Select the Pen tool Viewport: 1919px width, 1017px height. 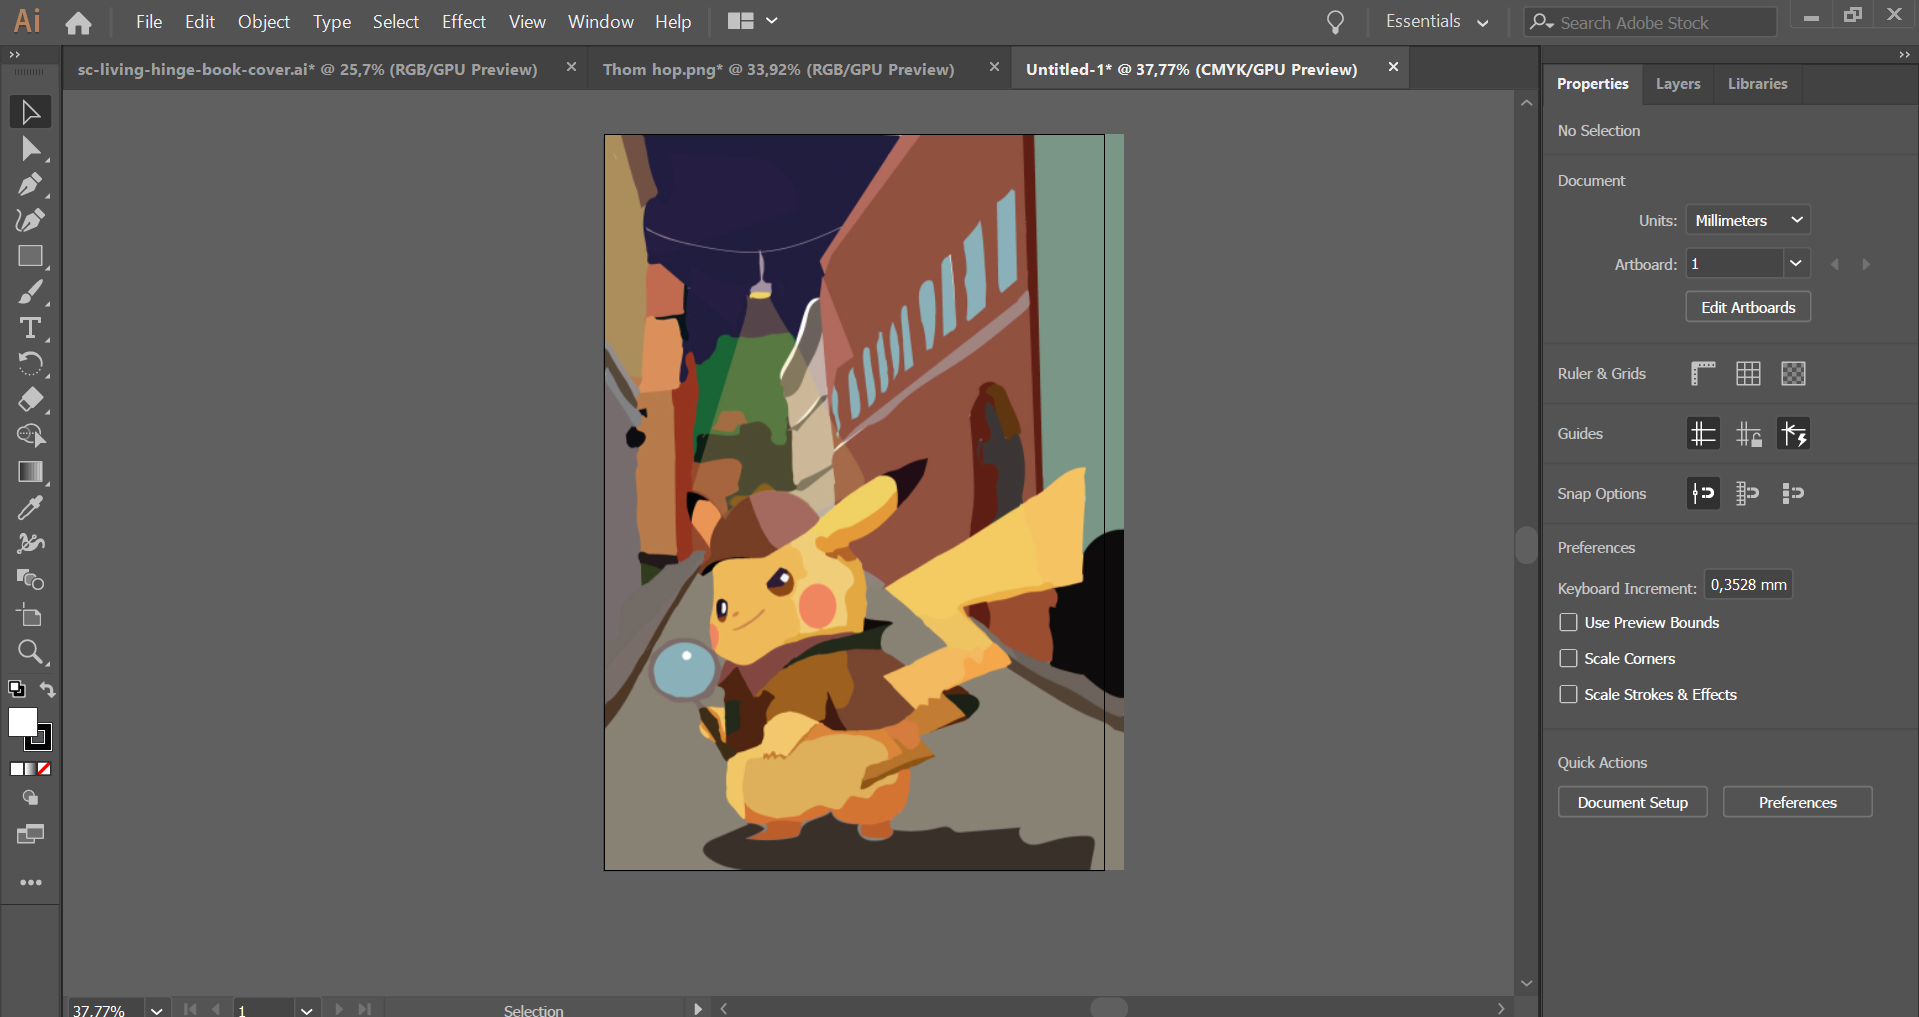tap(30, 185)
